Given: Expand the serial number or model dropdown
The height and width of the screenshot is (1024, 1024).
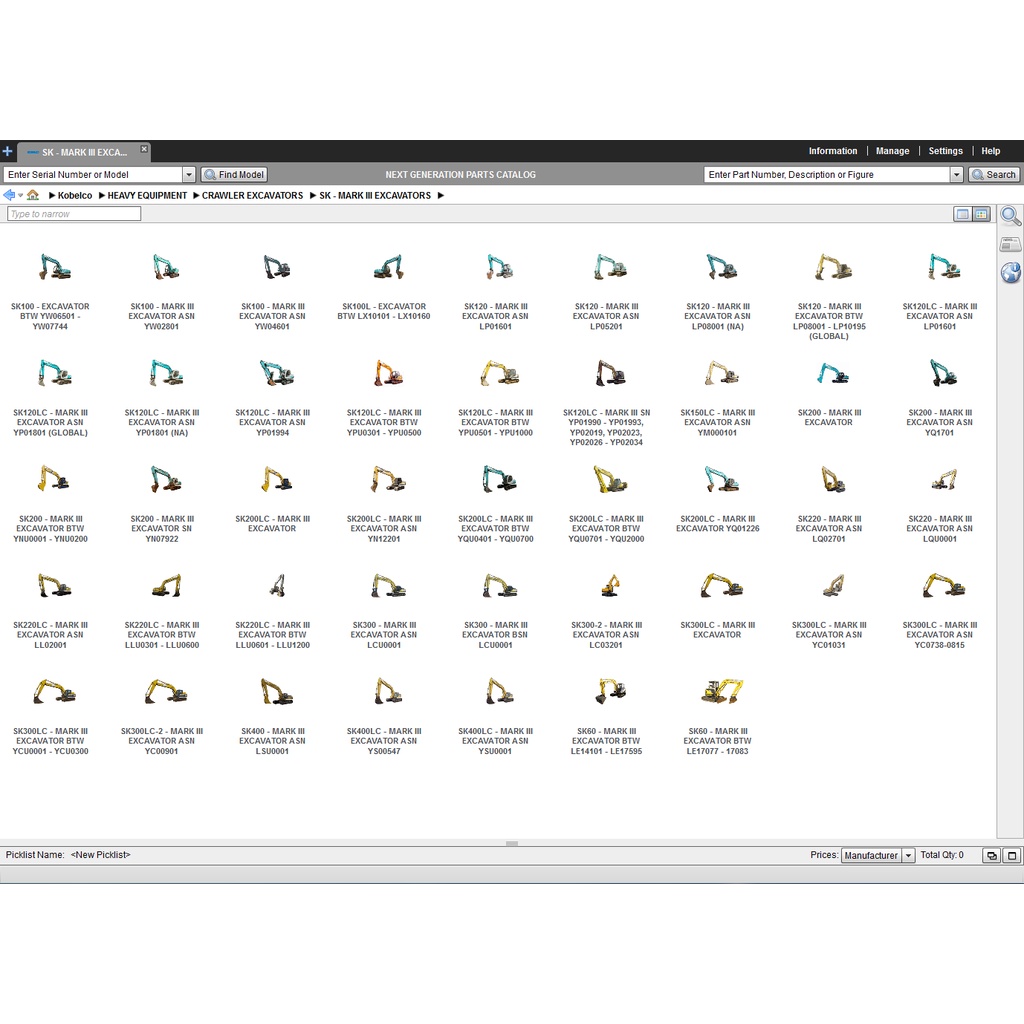Looking at the screenshot, I should tap(189, 175).
